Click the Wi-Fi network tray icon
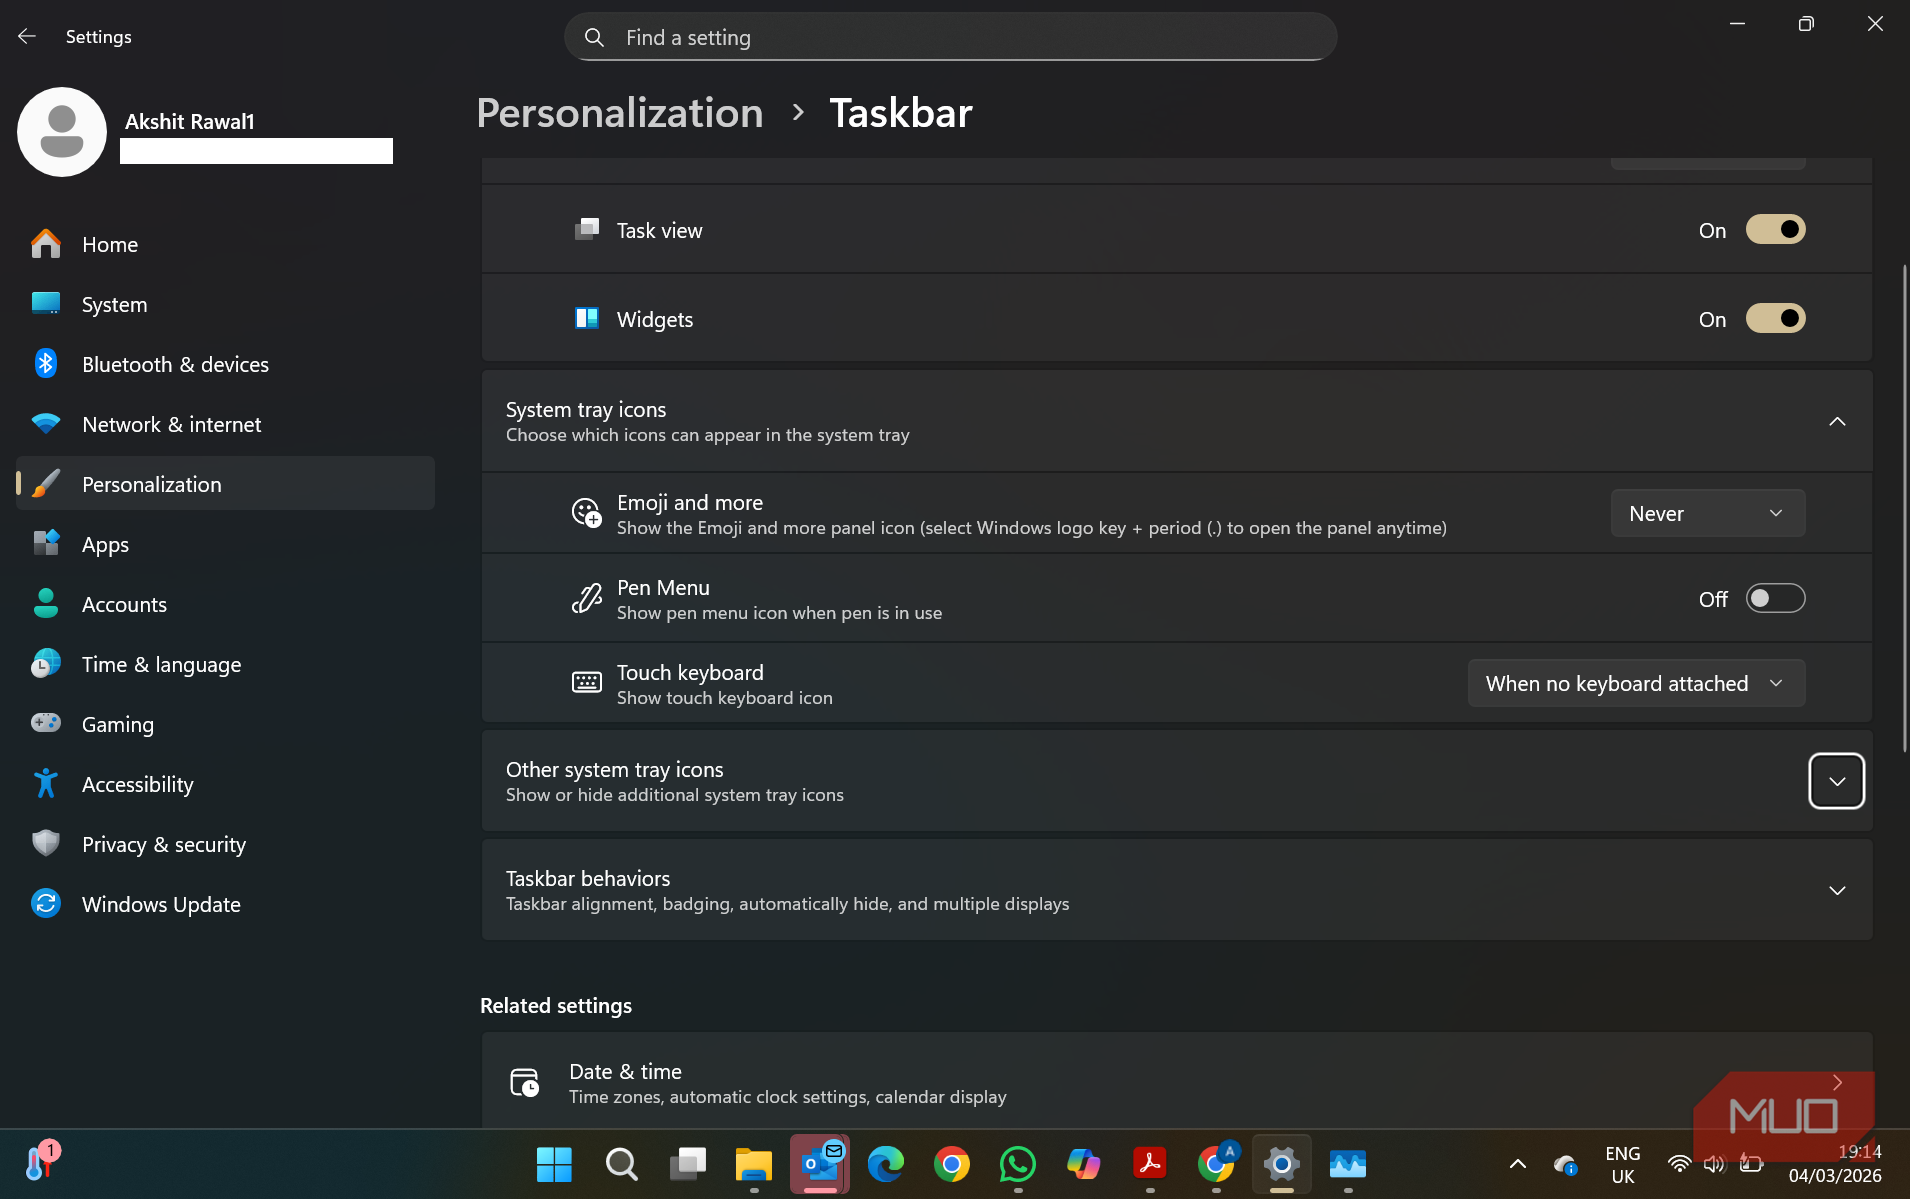Viewport: 1910px width, 1199px height. pyautogui.click(x=1679, y=1164)
